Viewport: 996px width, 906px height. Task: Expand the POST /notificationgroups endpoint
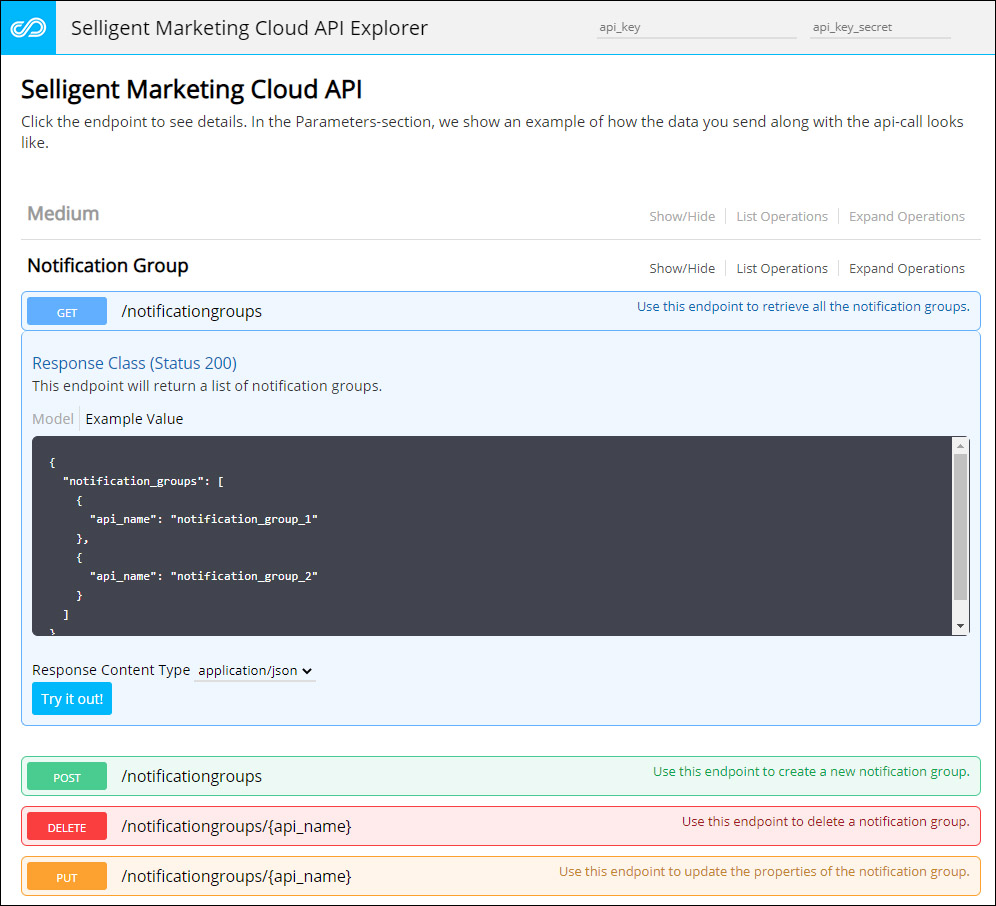tap(191, 776)
